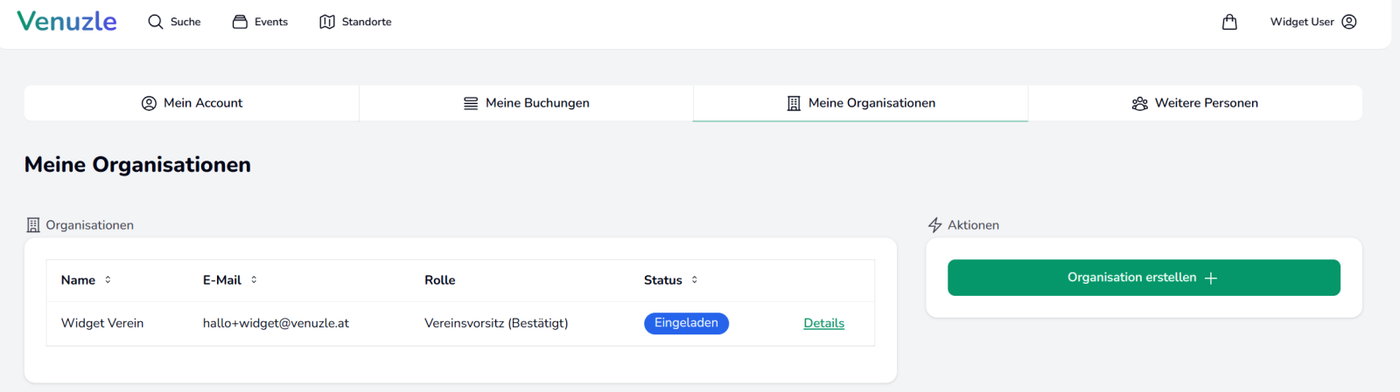
Task: Click the Eingeladen status badge
Action: click(687, 323)
